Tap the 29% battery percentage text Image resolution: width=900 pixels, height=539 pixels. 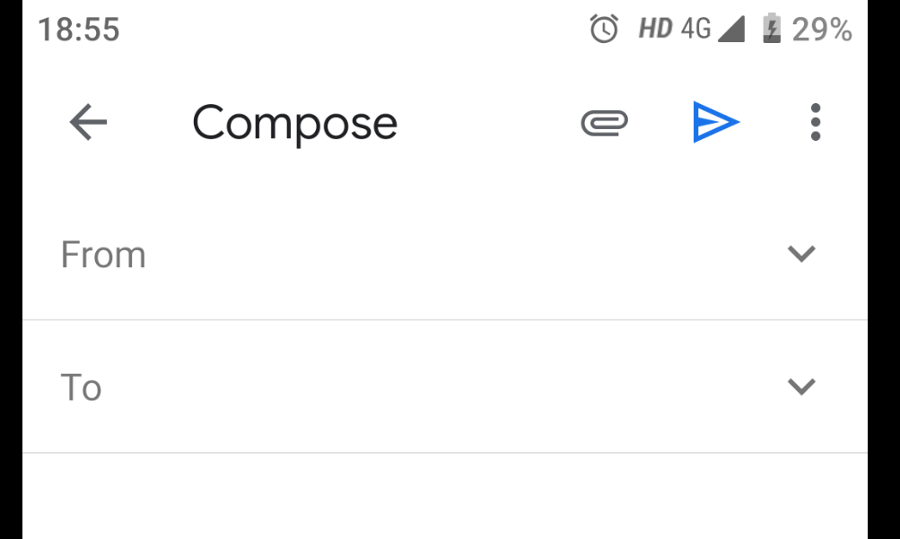822,30
